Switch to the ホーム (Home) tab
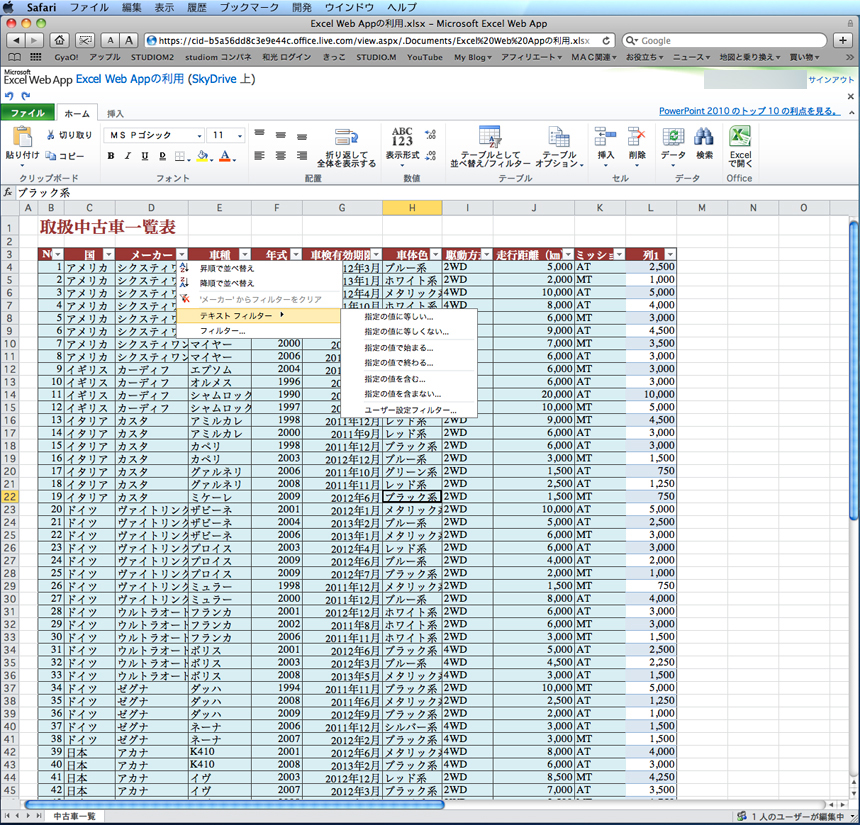Viewport: 860px width, 825px height. (x=77, y=113)
